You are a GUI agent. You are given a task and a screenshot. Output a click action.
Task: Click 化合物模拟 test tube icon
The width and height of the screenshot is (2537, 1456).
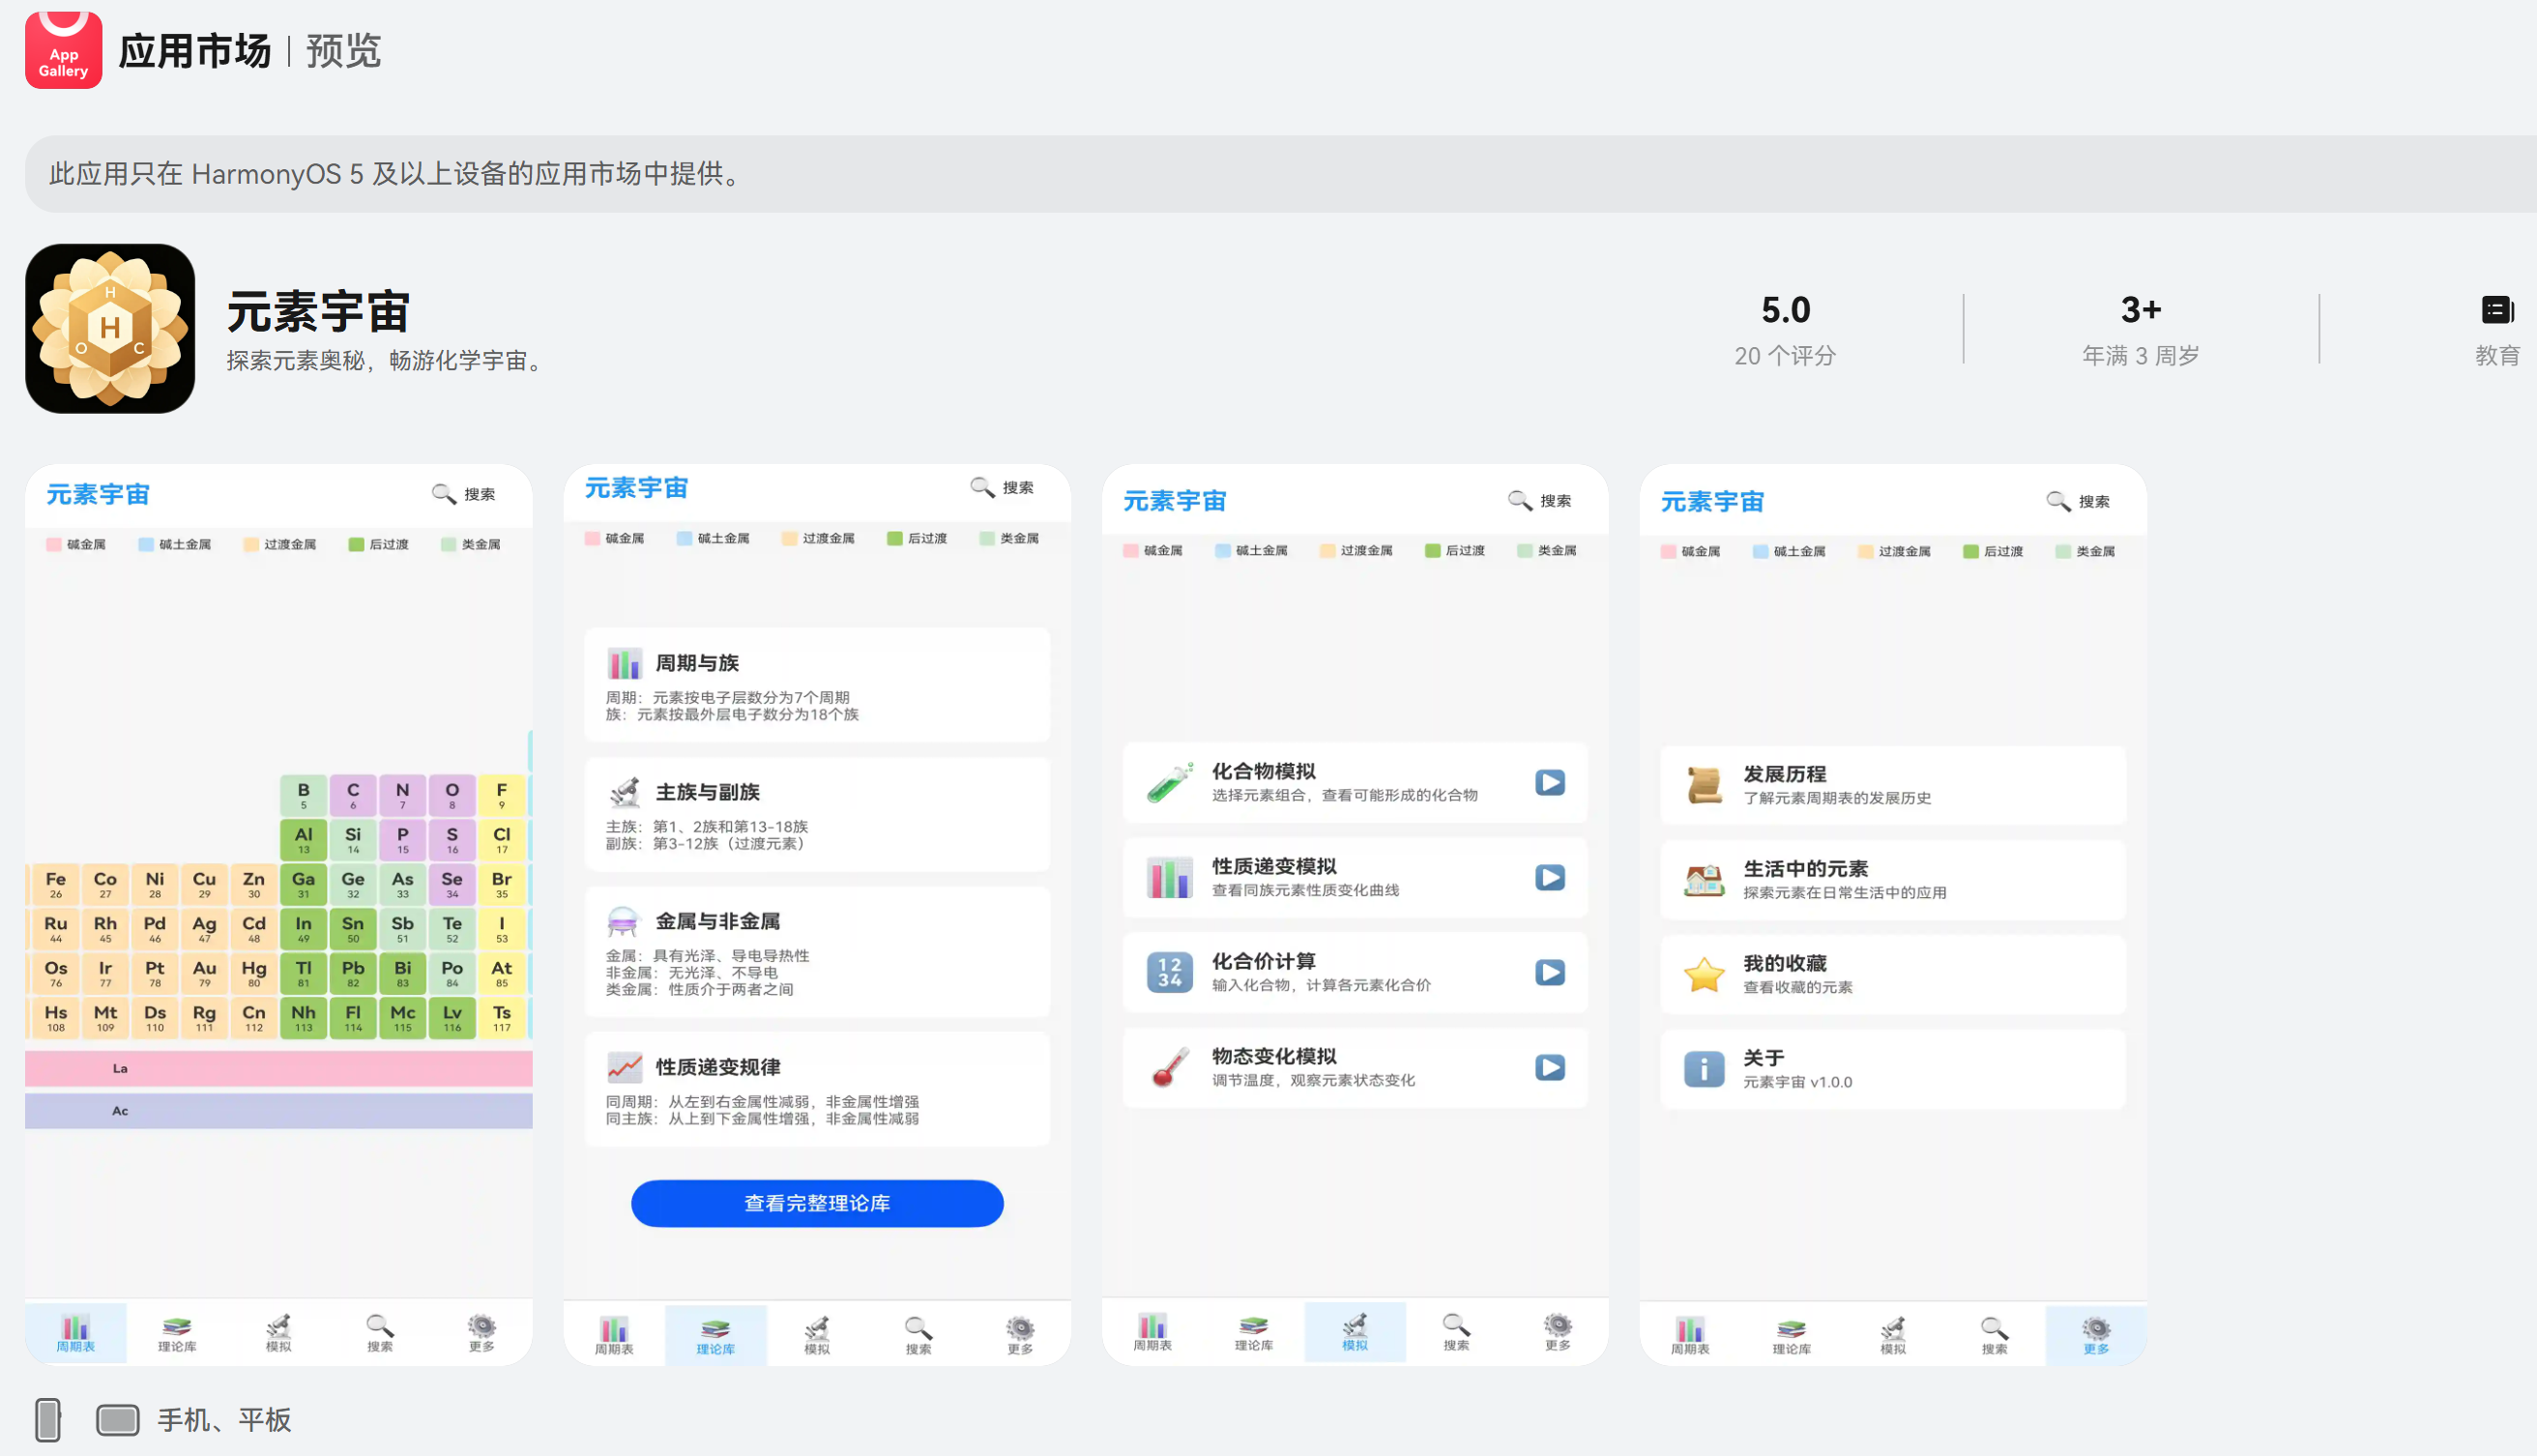point(1169,782)
